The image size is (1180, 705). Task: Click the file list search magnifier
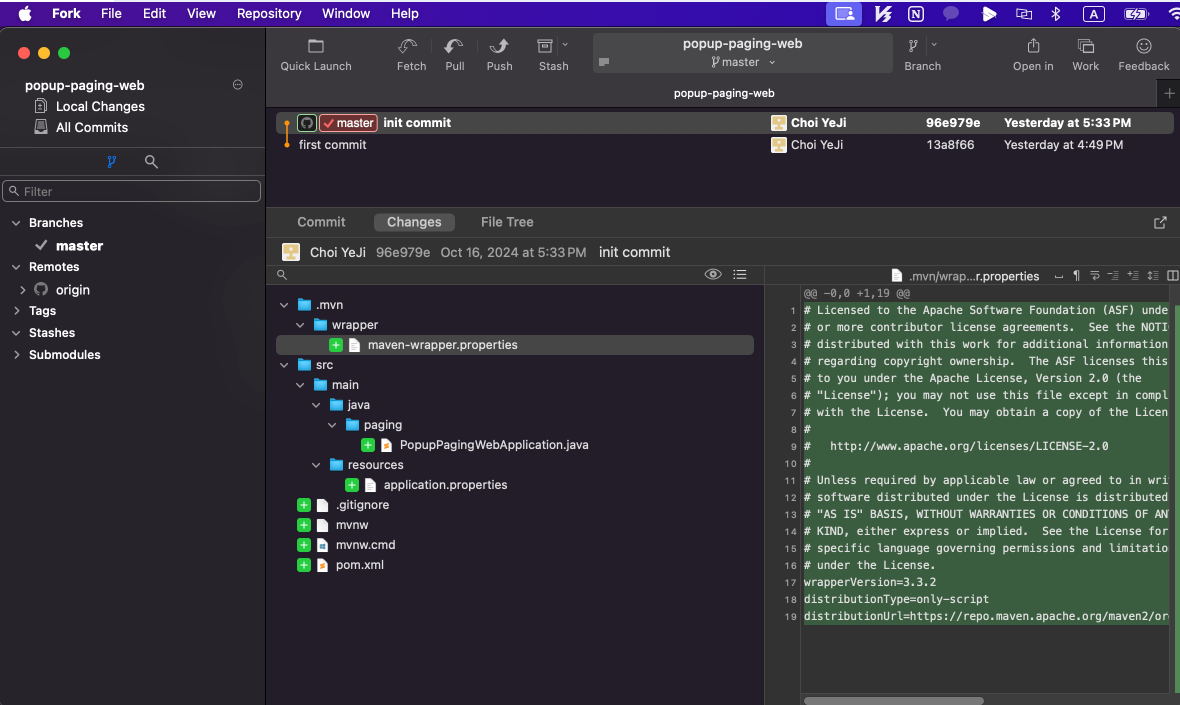[282, 275]
